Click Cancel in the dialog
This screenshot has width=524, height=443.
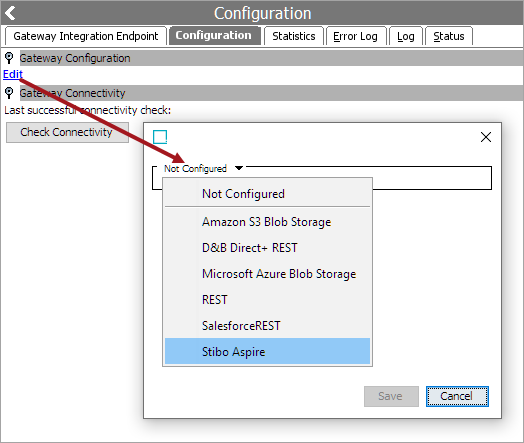[457, 396]
